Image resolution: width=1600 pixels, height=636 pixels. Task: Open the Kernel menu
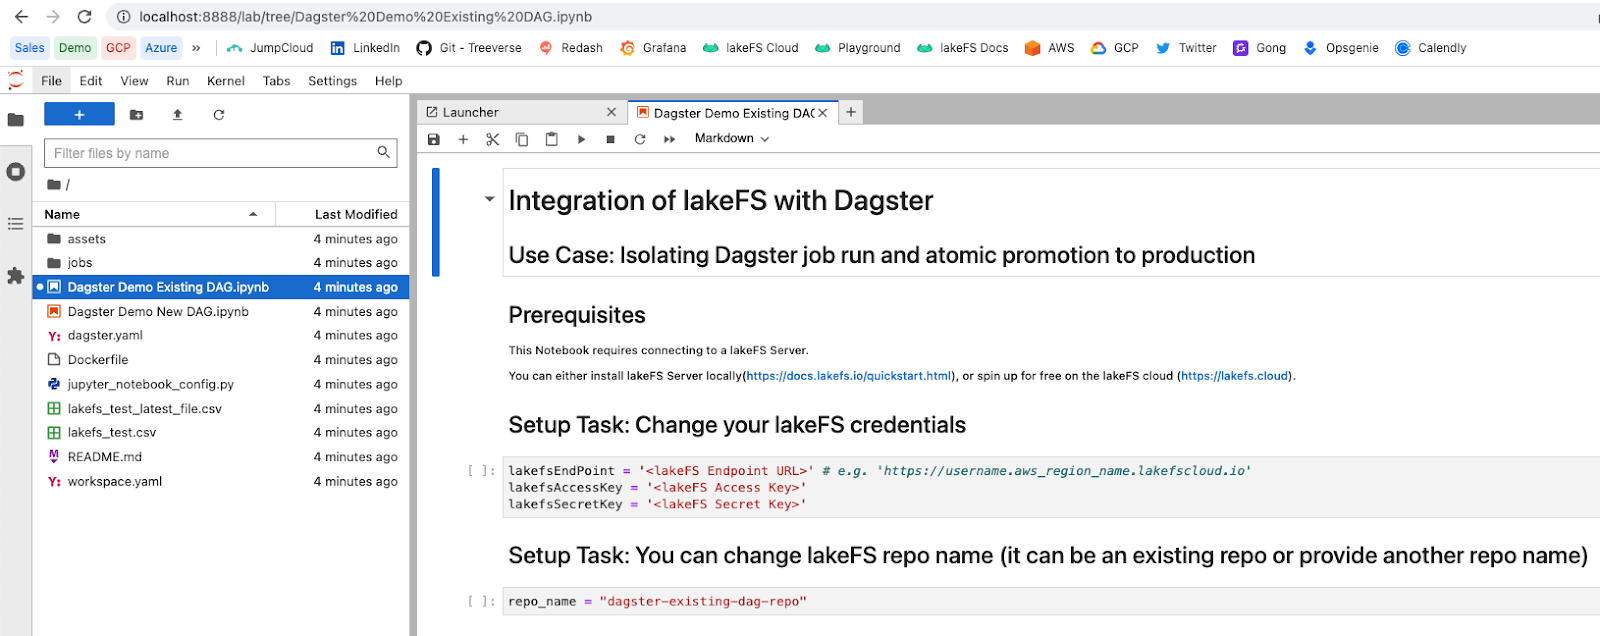pos(226,81)
